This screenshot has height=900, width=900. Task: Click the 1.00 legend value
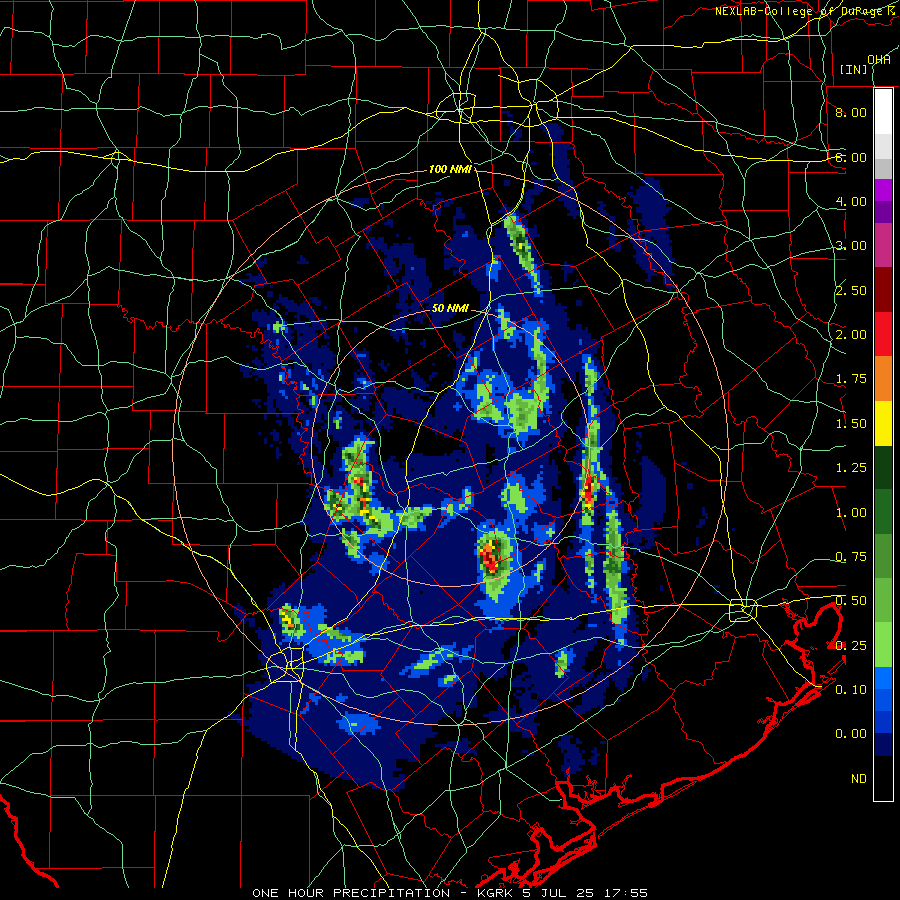point(851,513)
